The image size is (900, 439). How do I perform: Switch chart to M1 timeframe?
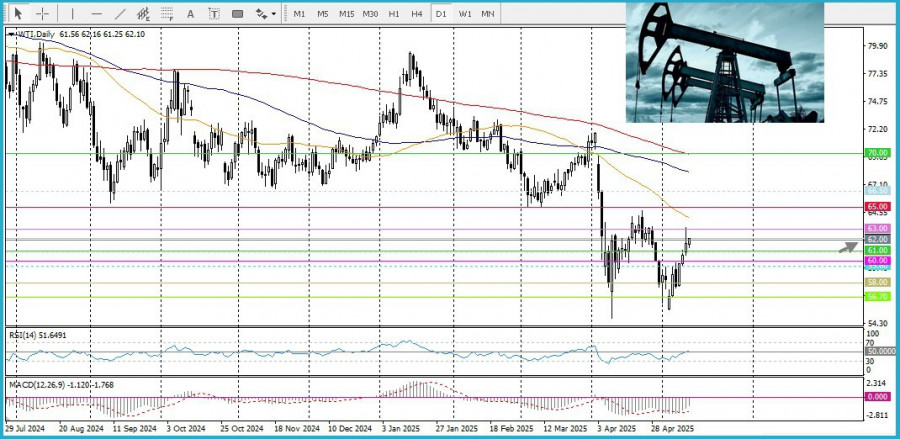(x=299, y=14)
